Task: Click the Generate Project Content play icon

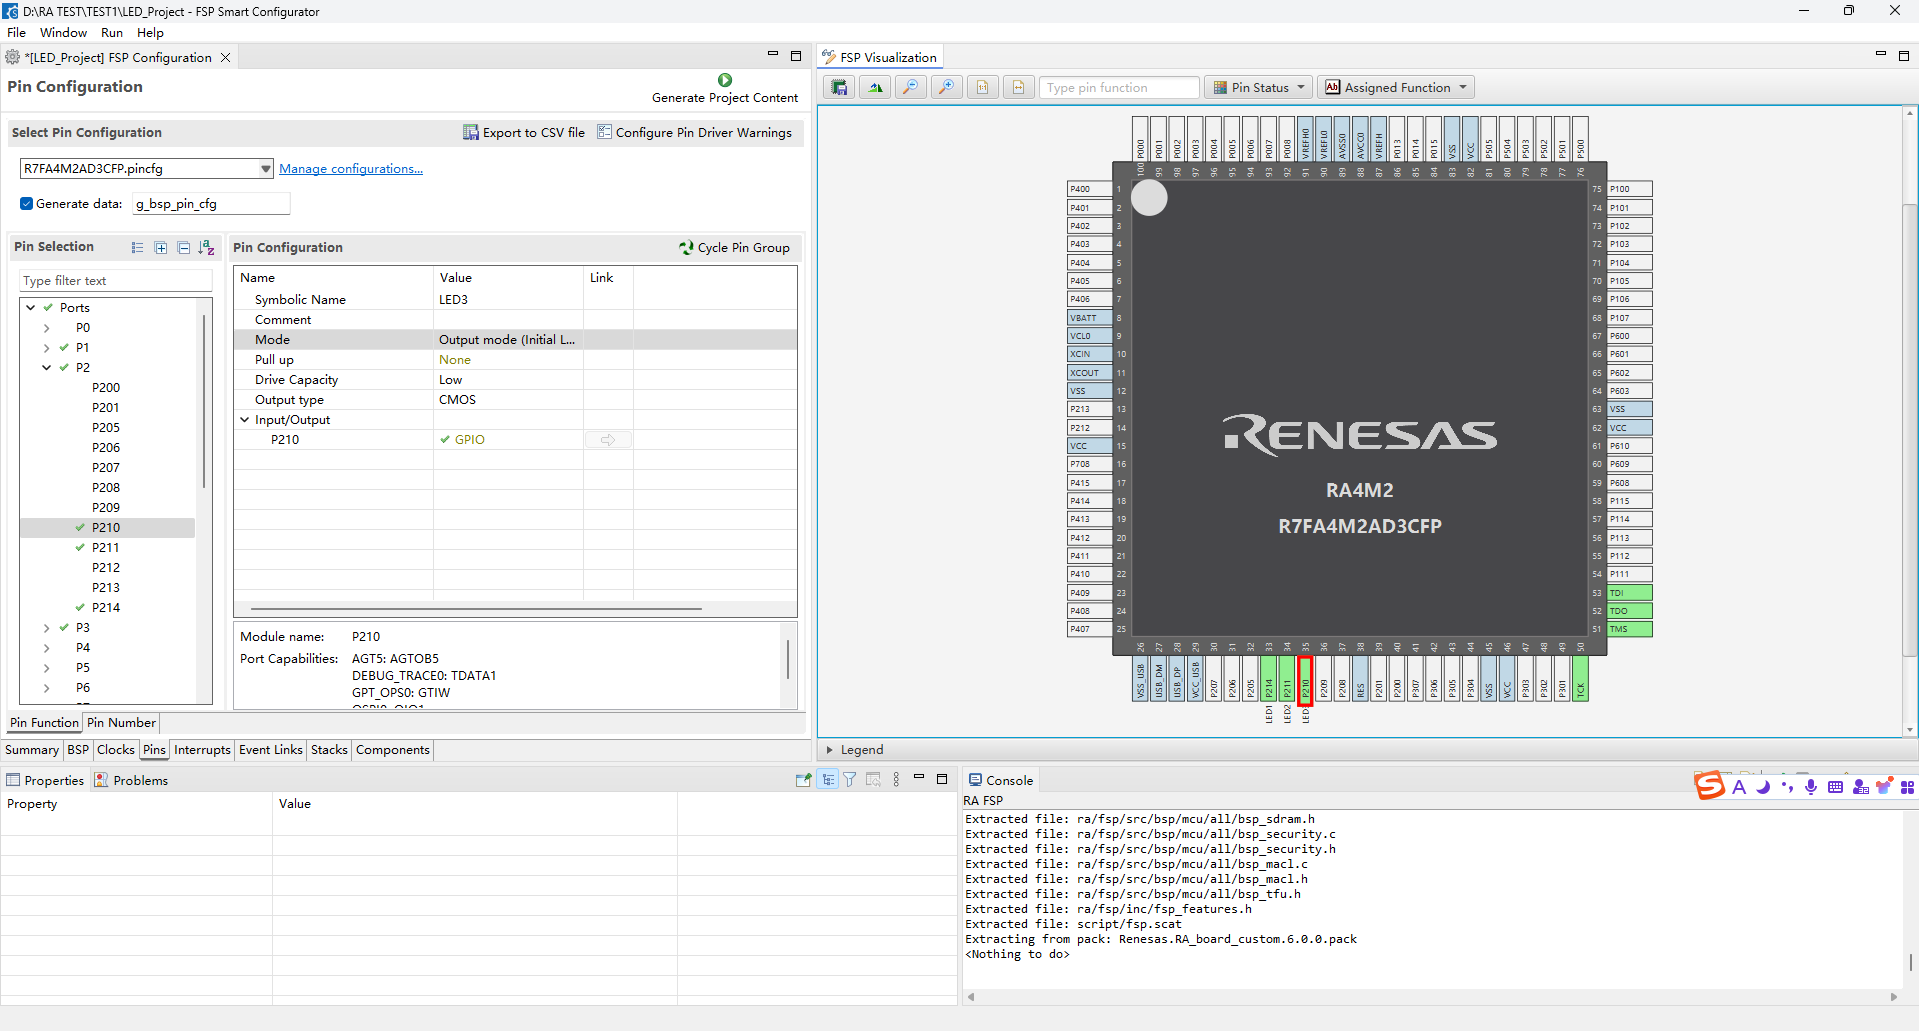Action: click(x=725, y=80)
